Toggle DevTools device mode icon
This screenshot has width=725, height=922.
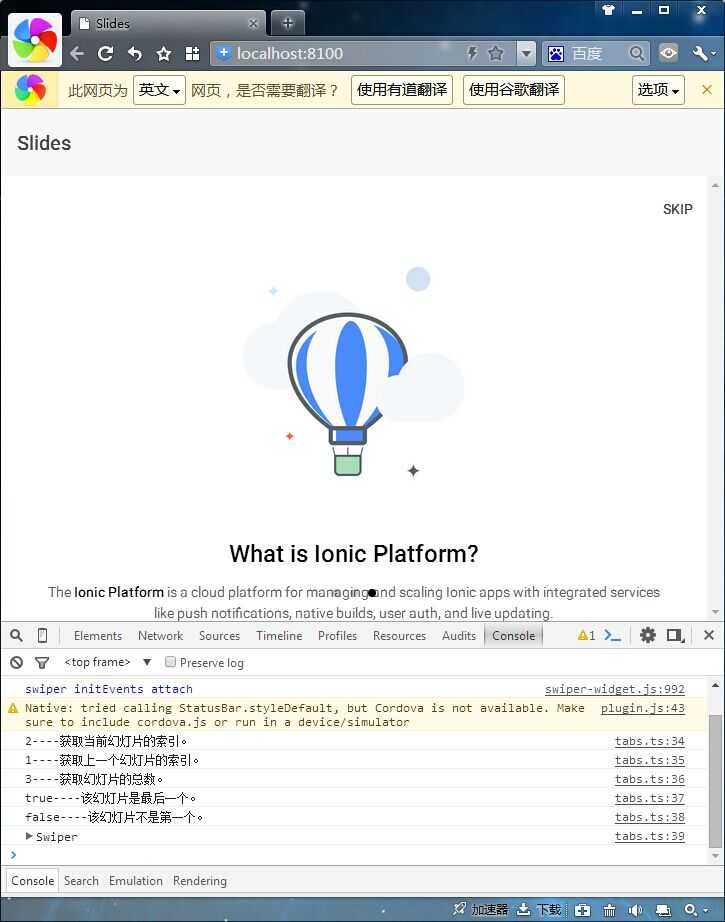(x=42, y=635)
